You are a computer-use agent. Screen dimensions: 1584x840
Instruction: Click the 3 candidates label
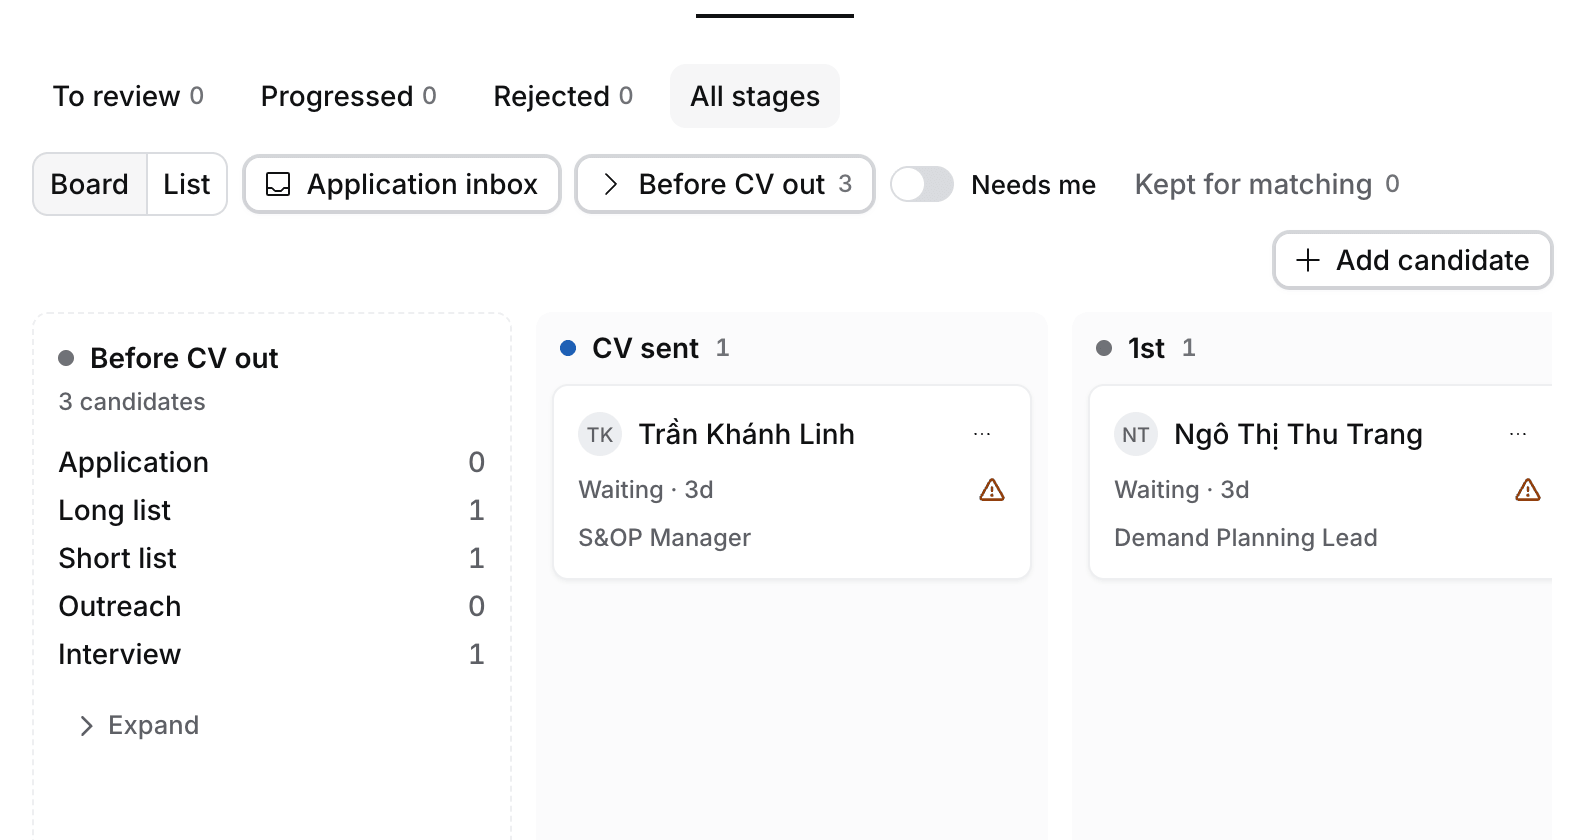[132, 402]
